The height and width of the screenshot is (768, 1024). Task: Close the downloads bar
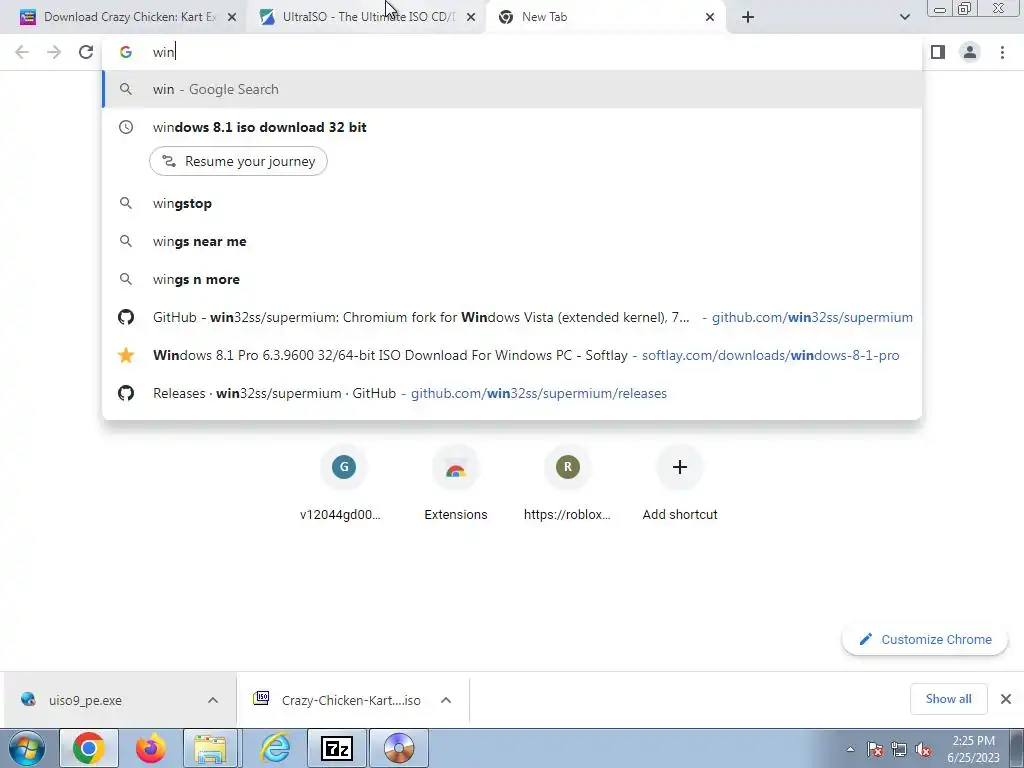1006,699
